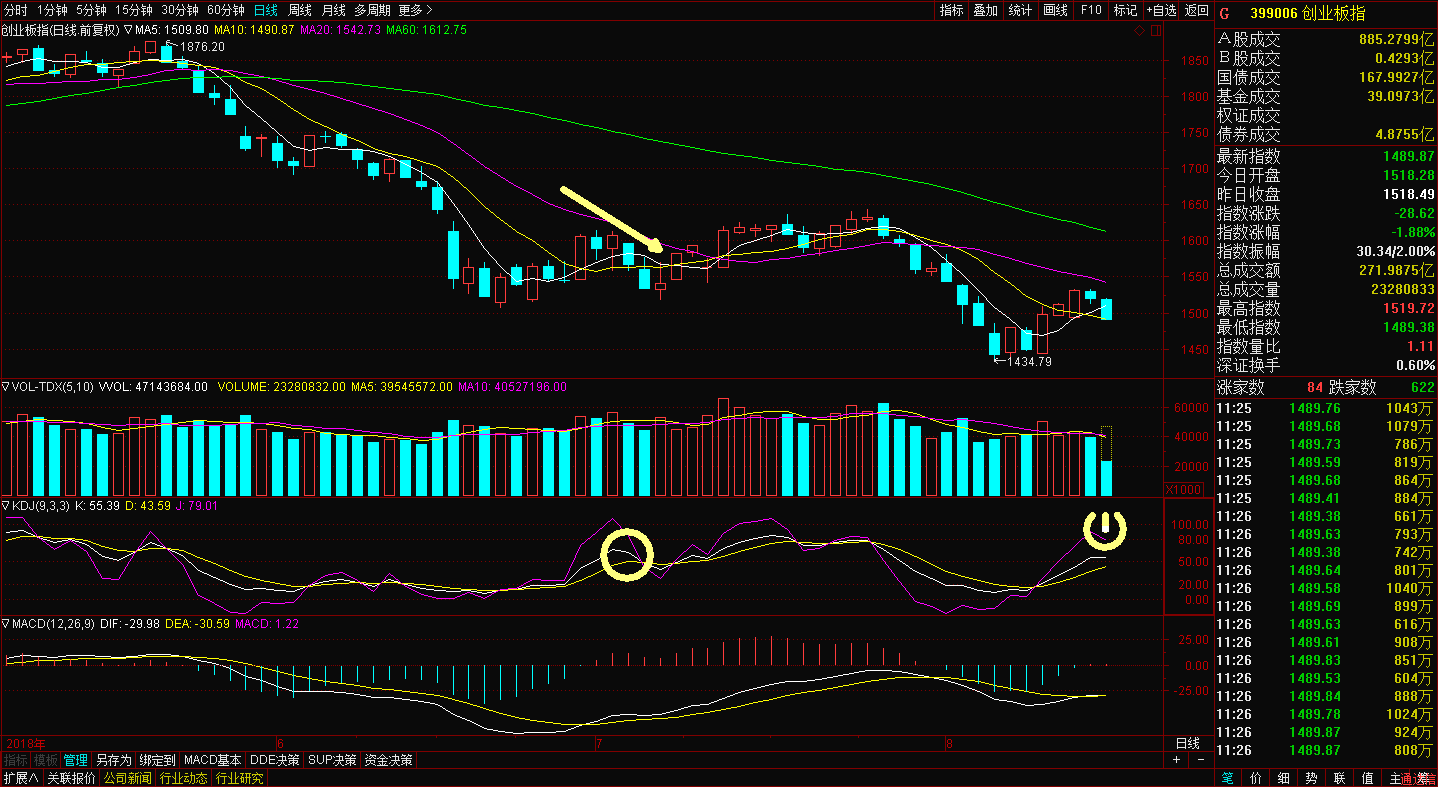Open the MA5 indicator dropdown triangle
The height and width of the screenshot is (787, 1438).
point(126,30)
